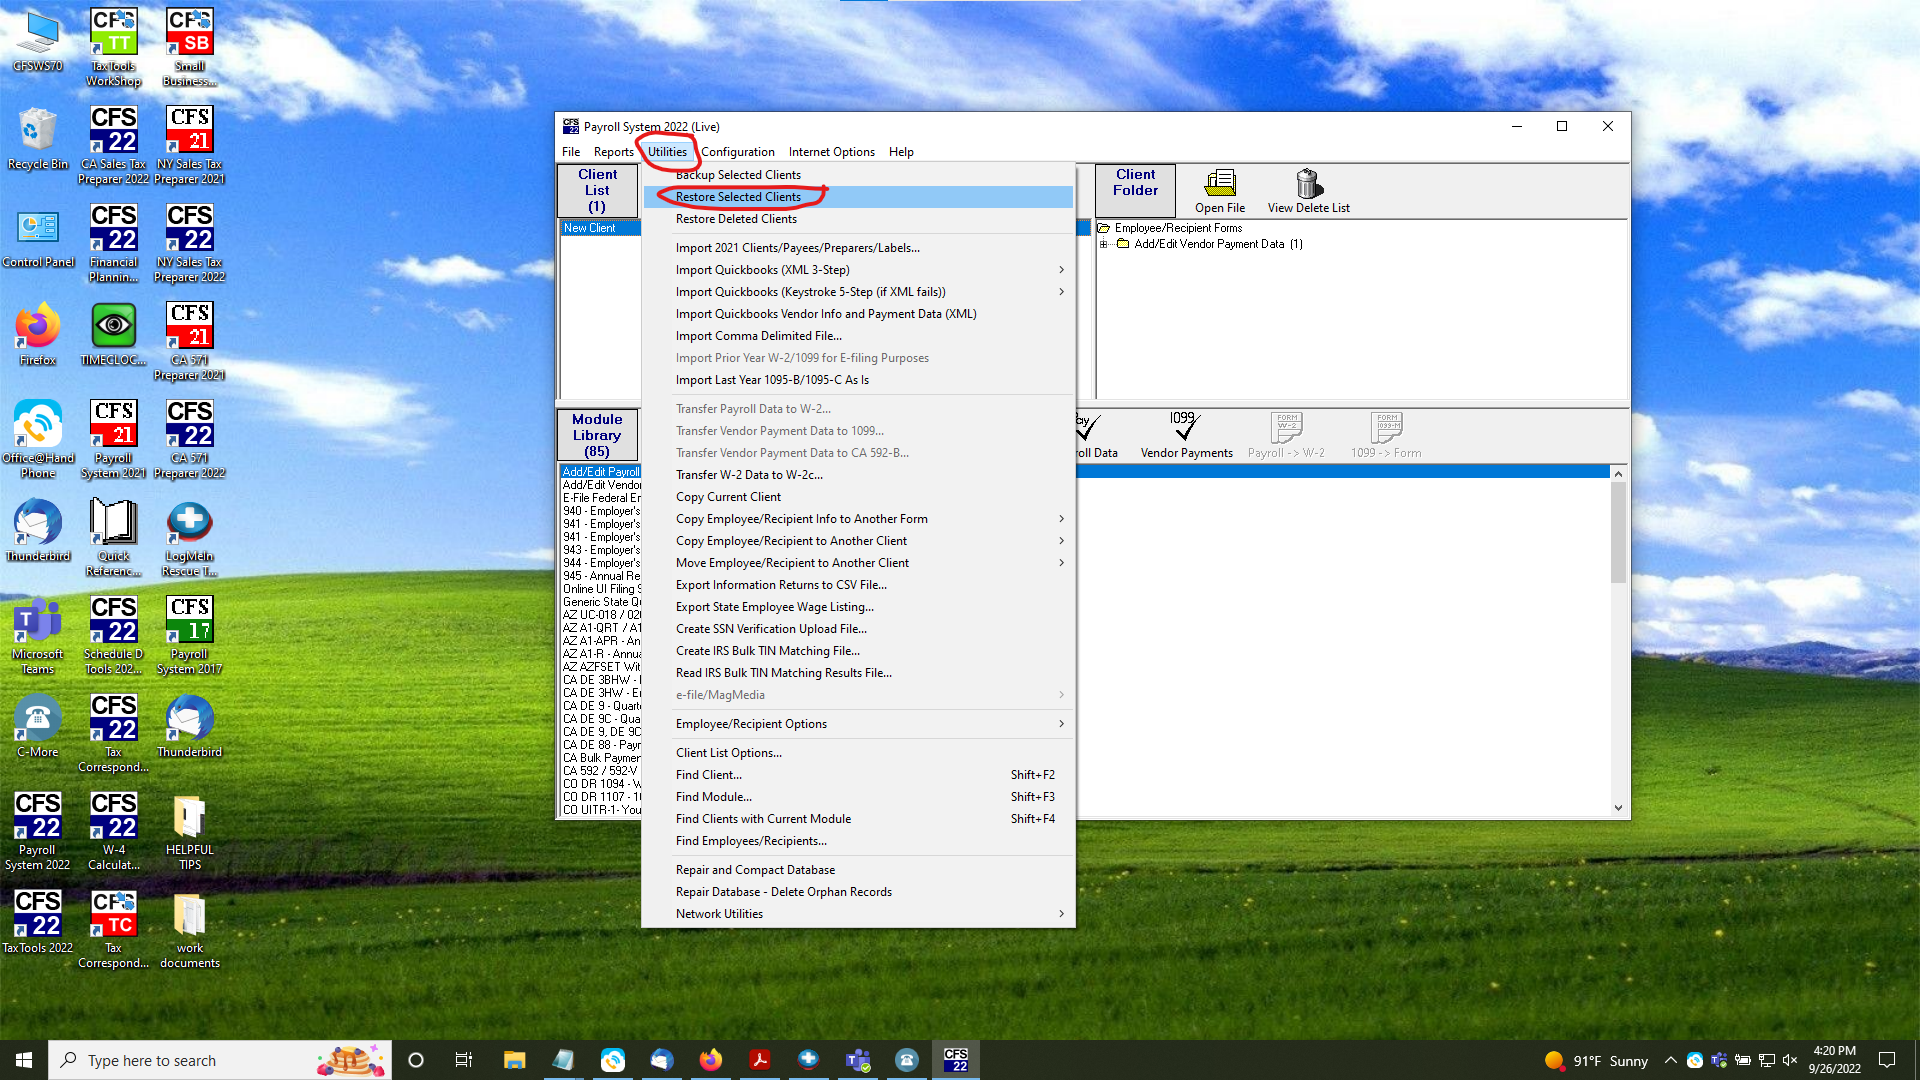Open the work documents folder icon
Screen dimensions: 1920x1080
(189, 929)
